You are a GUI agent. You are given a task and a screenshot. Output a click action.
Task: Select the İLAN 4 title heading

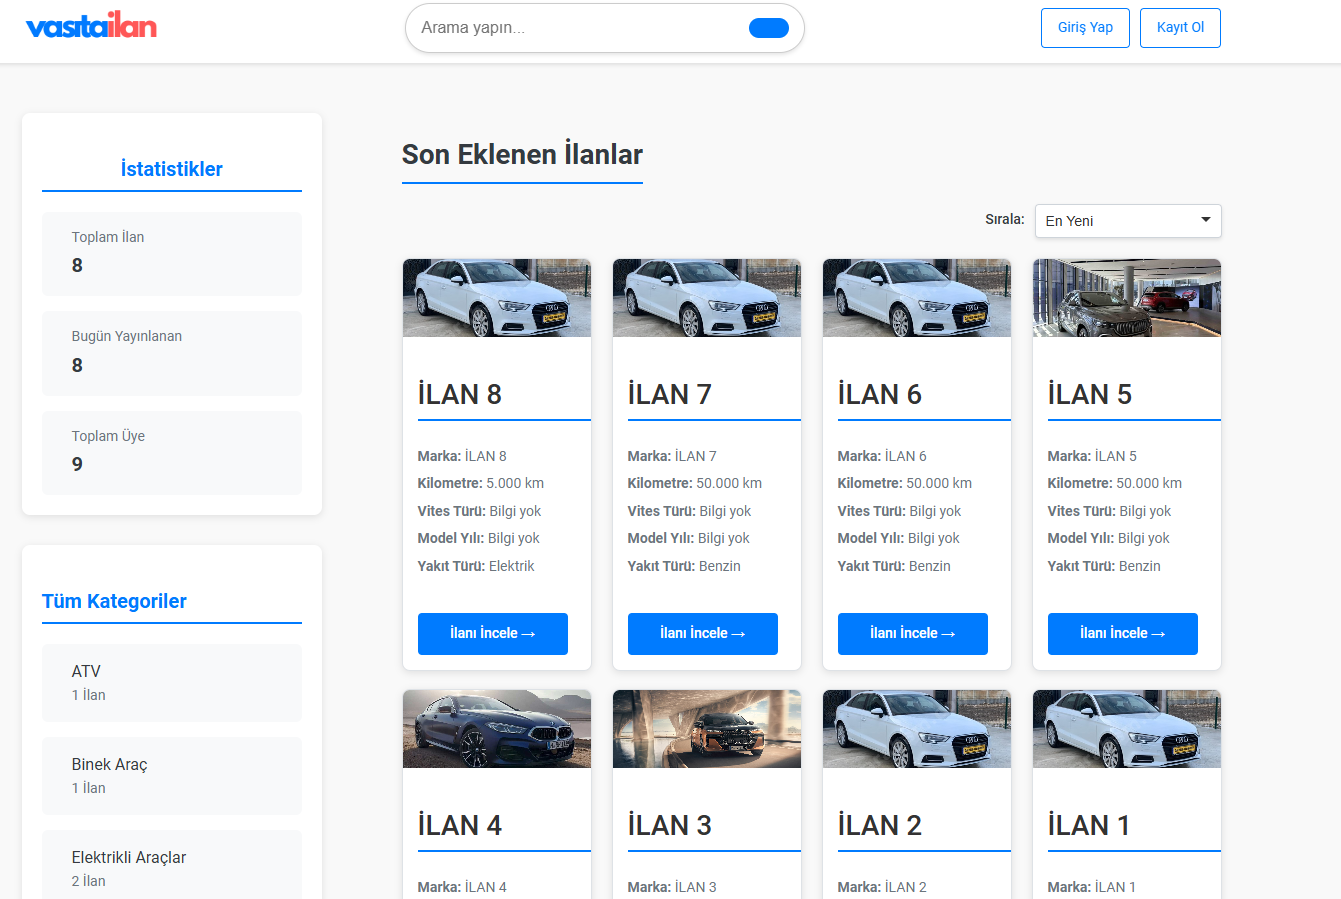coord(460,825)
